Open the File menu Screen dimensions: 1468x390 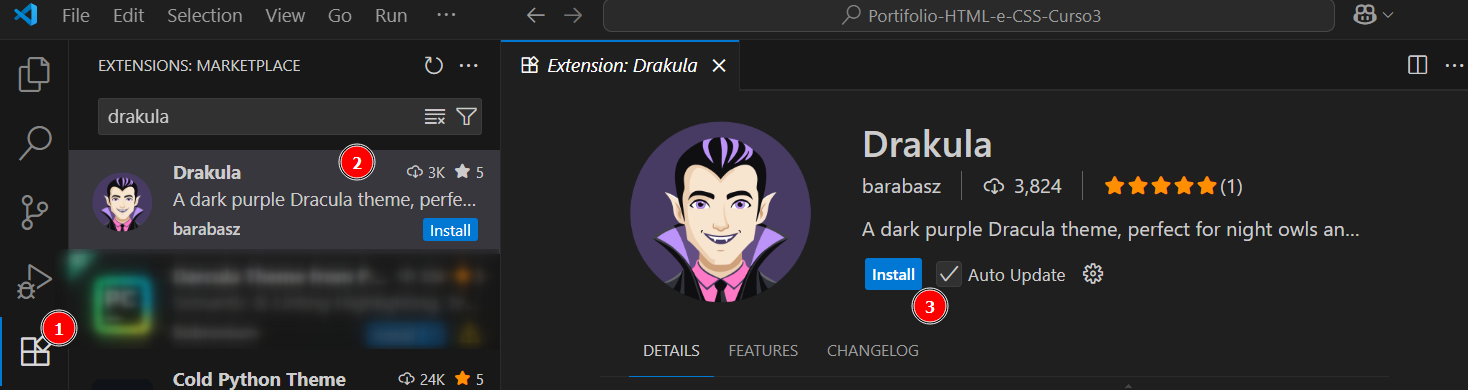click(75, 16)
